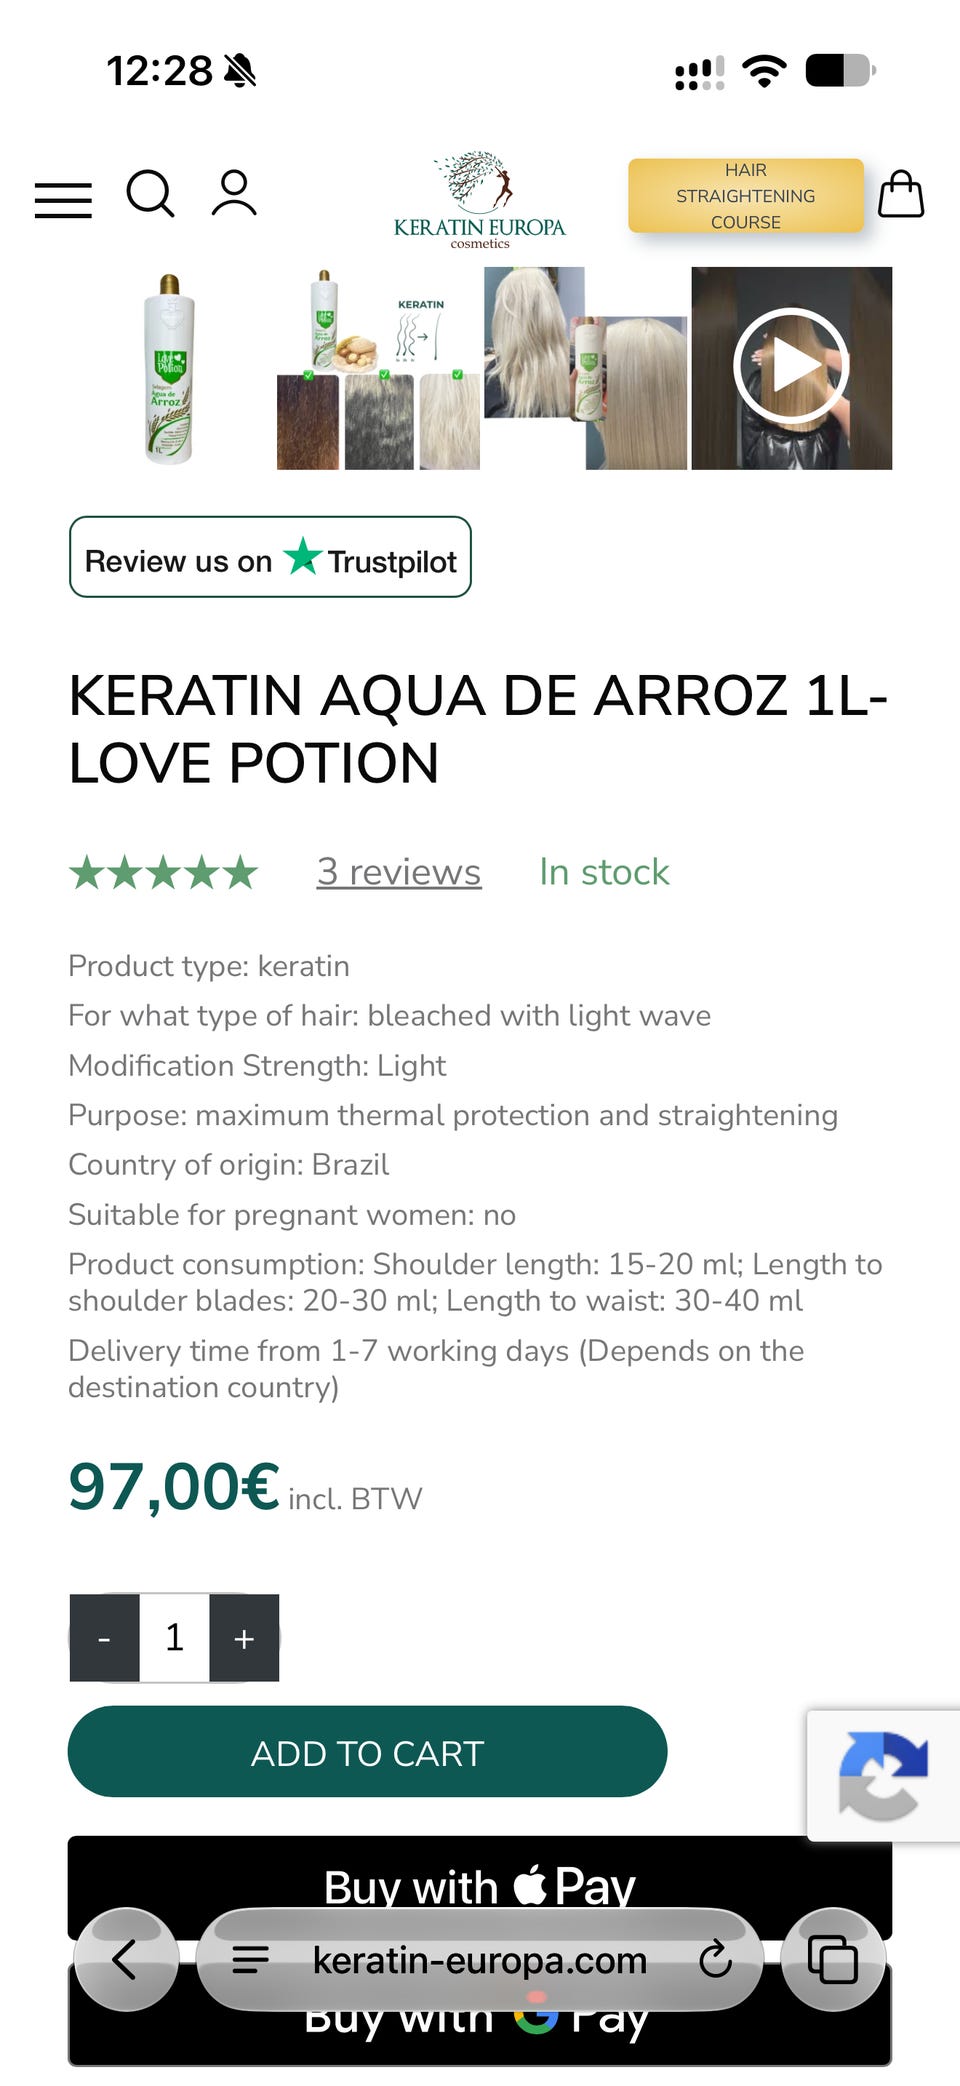The width and height of the screenshot is (960, 2086).
Task: Open Hair Straightening Course banner
Action: (x=746, y=196)
